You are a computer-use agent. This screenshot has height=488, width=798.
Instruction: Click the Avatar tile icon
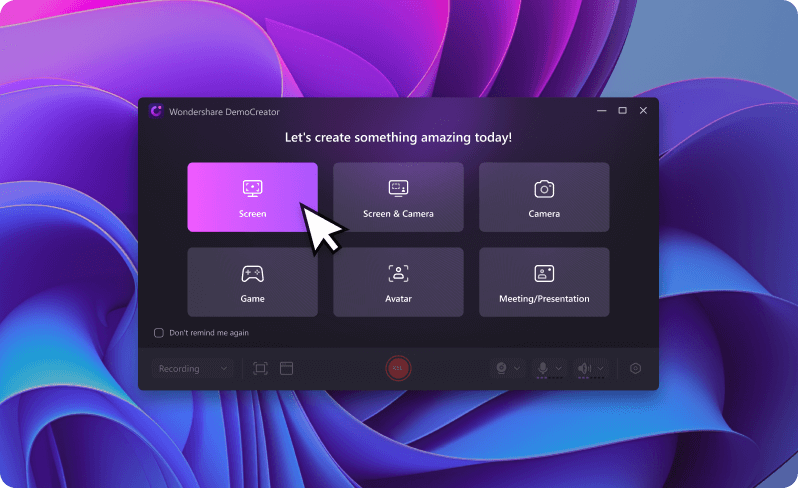398,273
